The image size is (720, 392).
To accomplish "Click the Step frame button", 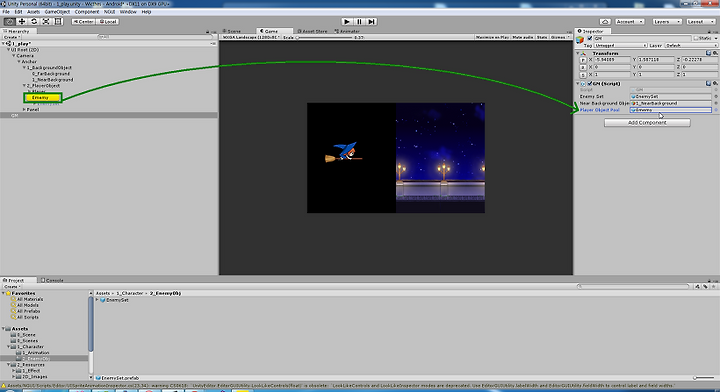I will coord(372,22).
